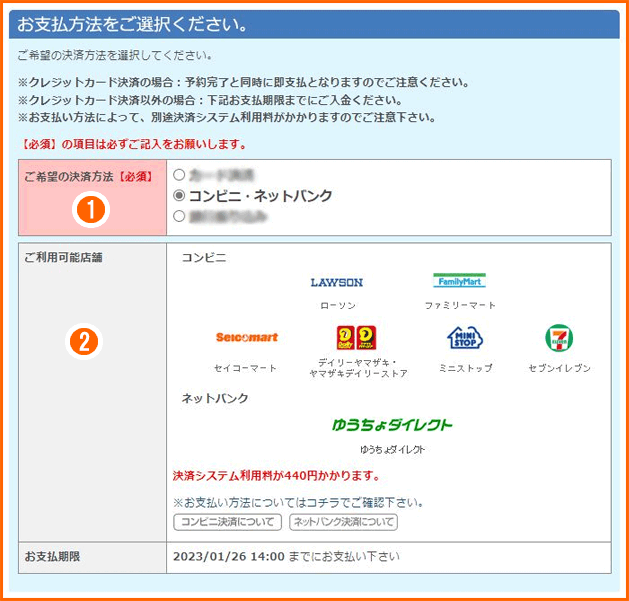The image size is (629, 601).
Task: Click the green ゆうちょダイレクト logo
Action: tap(392, 425)
